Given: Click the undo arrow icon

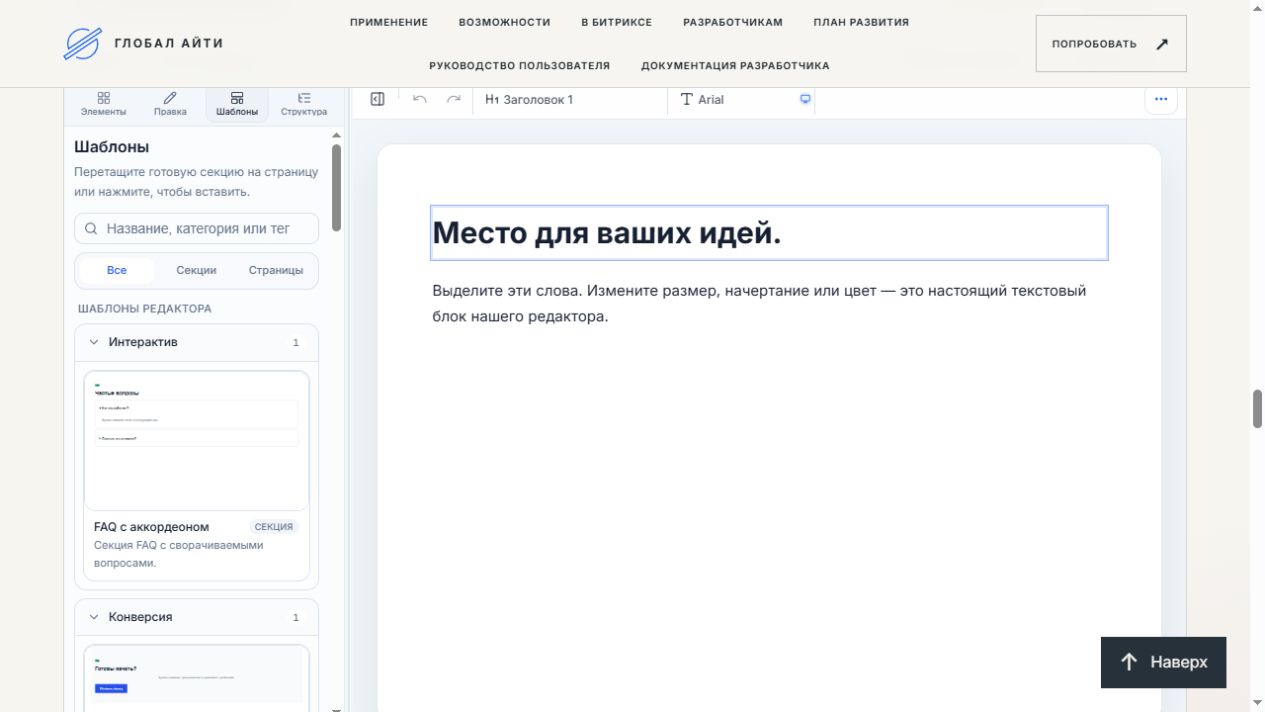Looking at the screenshot, I should point(420,99).
